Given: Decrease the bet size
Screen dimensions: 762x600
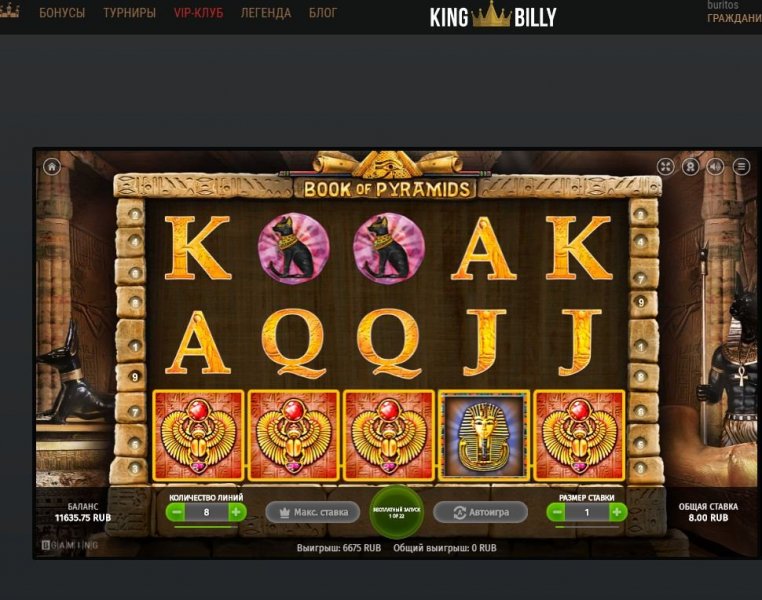Looking at the screenshot, I should point(557,512).
